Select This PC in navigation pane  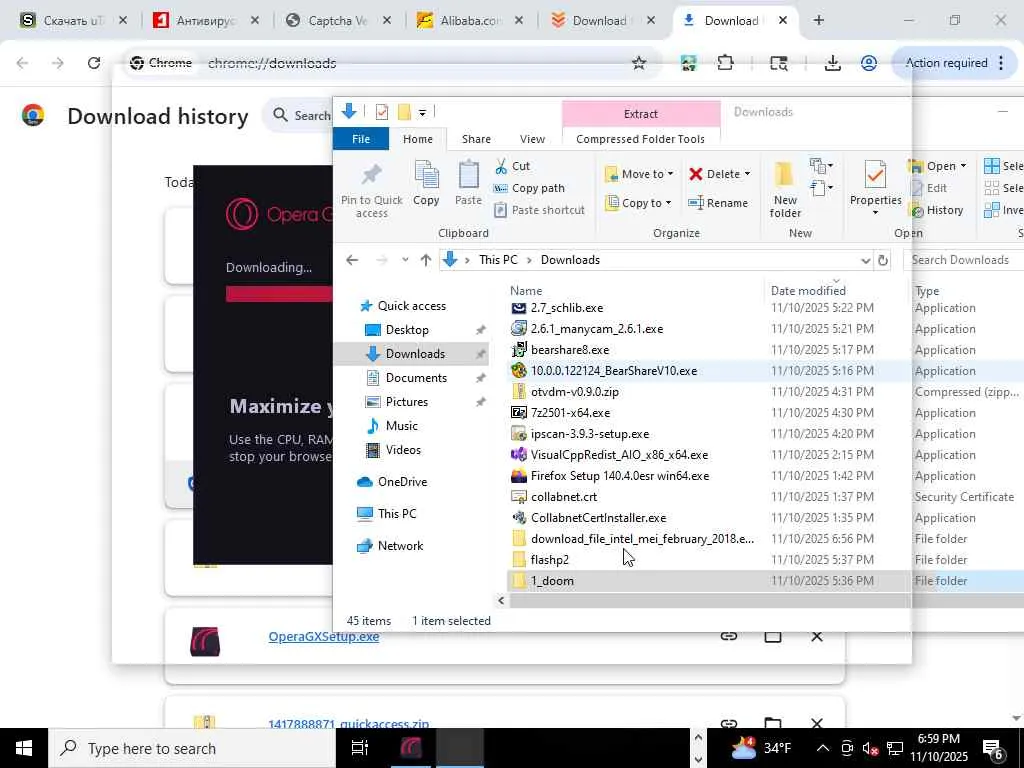coord(396,514)
